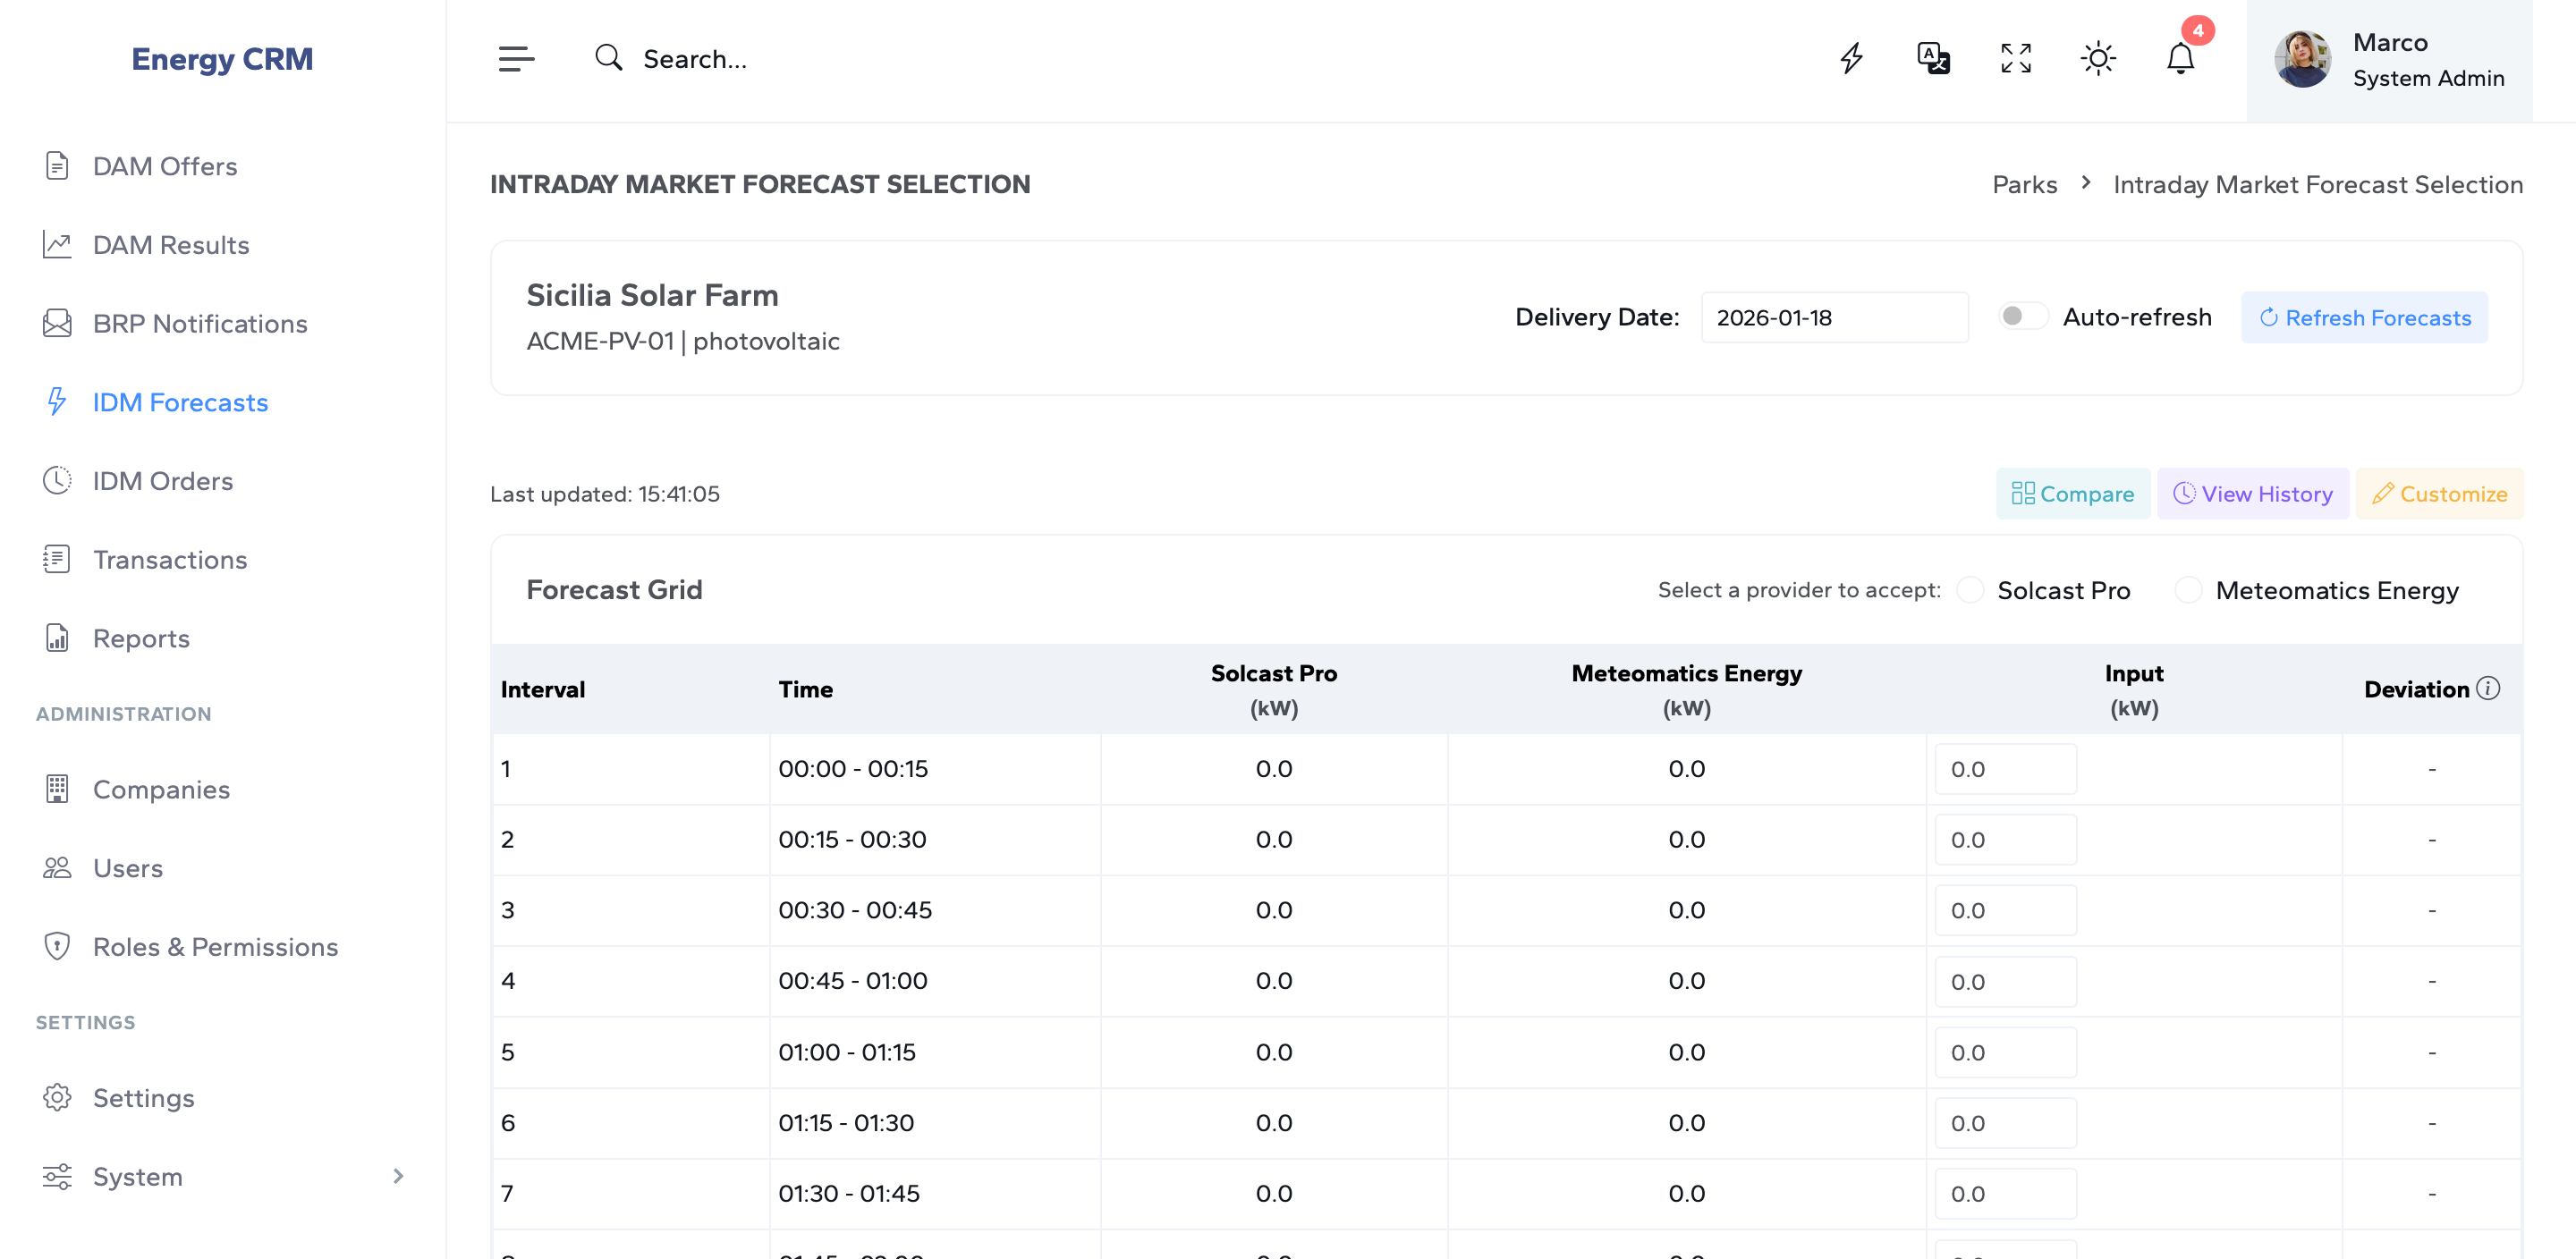
Task: Switch interface language via the translate icon
Action: click(1933, 58)
